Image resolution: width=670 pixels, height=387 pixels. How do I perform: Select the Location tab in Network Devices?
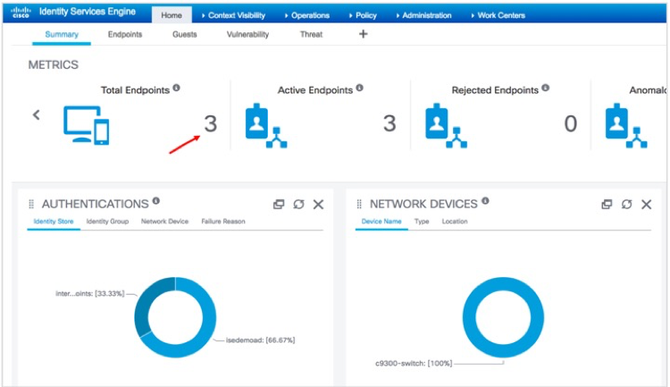(455, 221)
